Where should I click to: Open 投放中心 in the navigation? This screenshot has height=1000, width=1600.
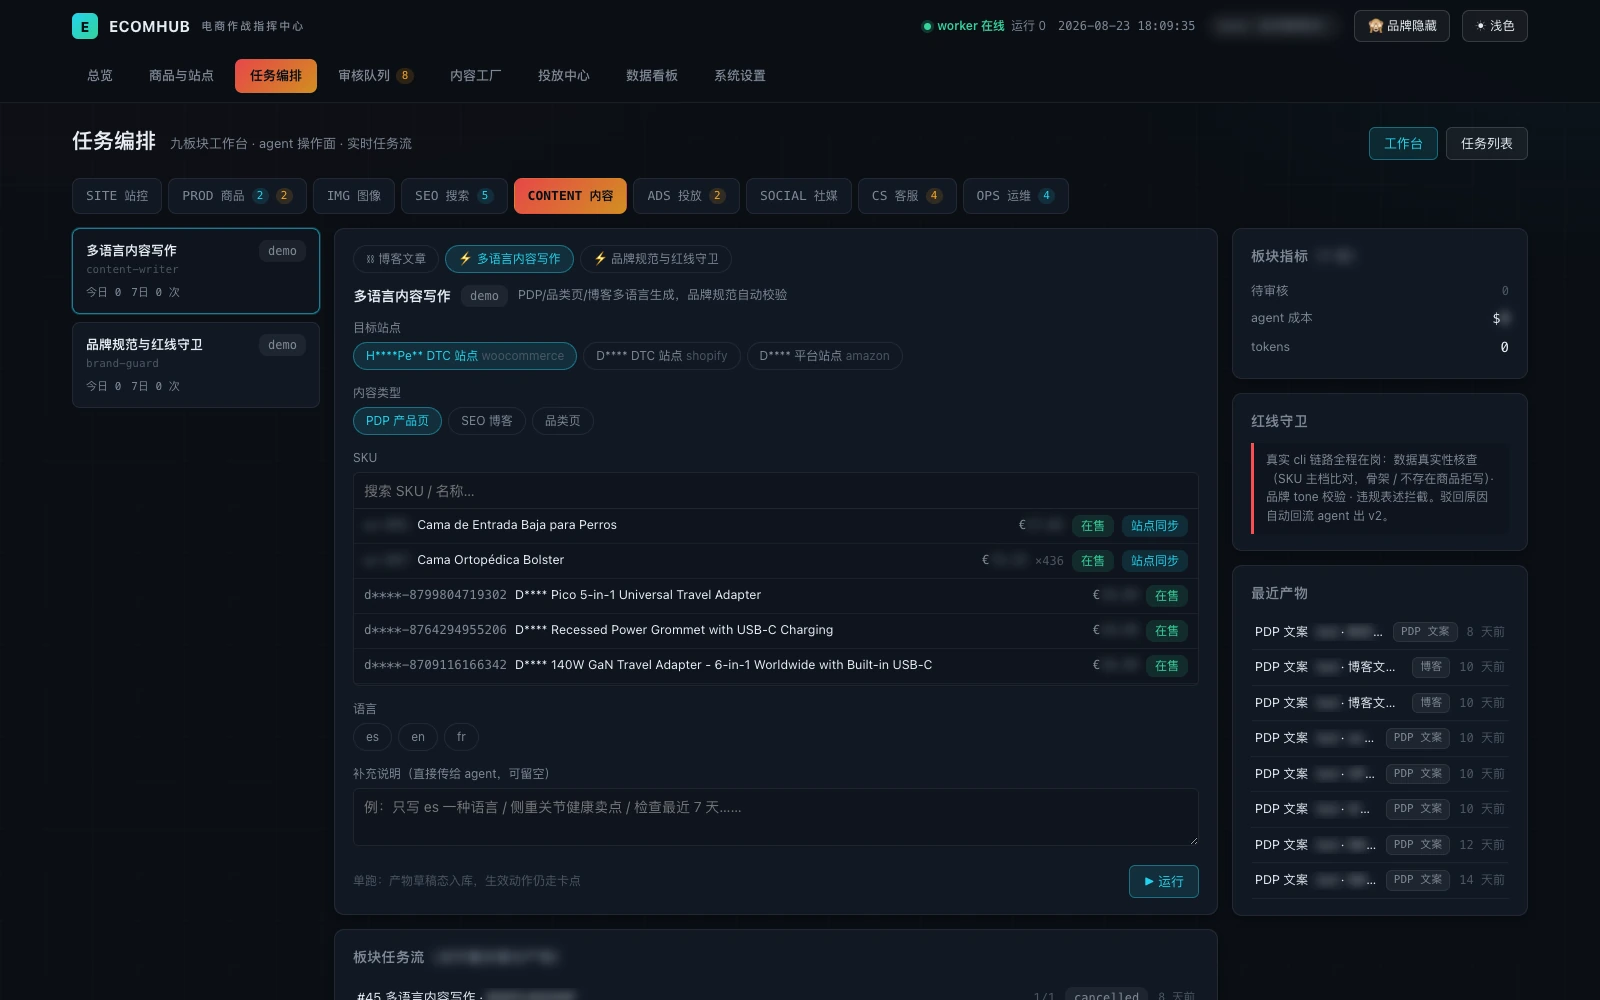click(x=563, y=76)
